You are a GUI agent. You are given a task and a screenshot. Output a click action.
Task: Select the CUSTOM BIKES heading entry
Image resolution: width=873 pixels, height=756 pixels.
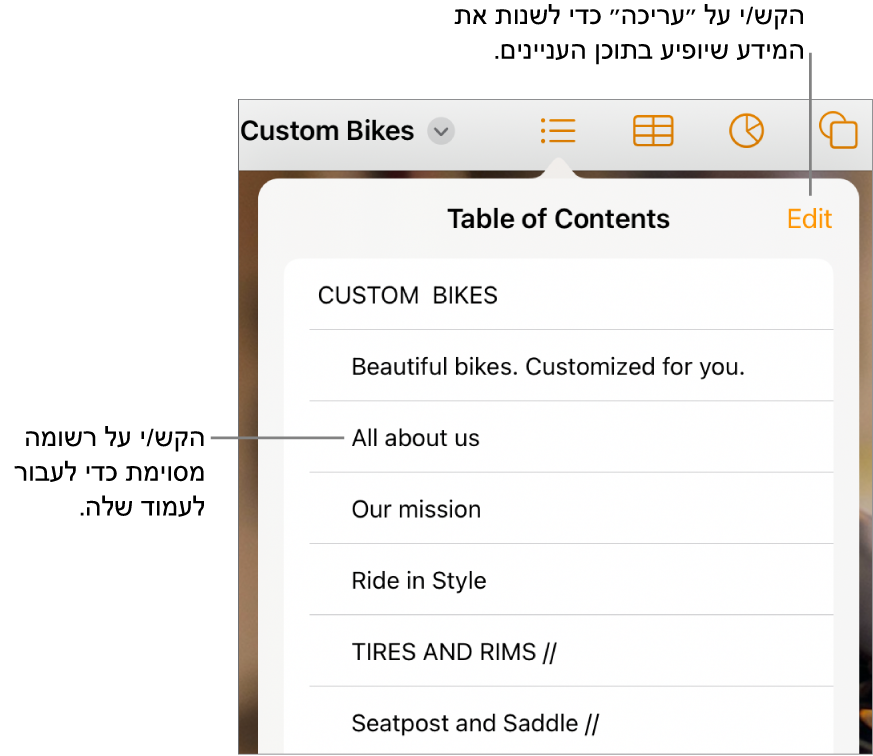point(407,295)
